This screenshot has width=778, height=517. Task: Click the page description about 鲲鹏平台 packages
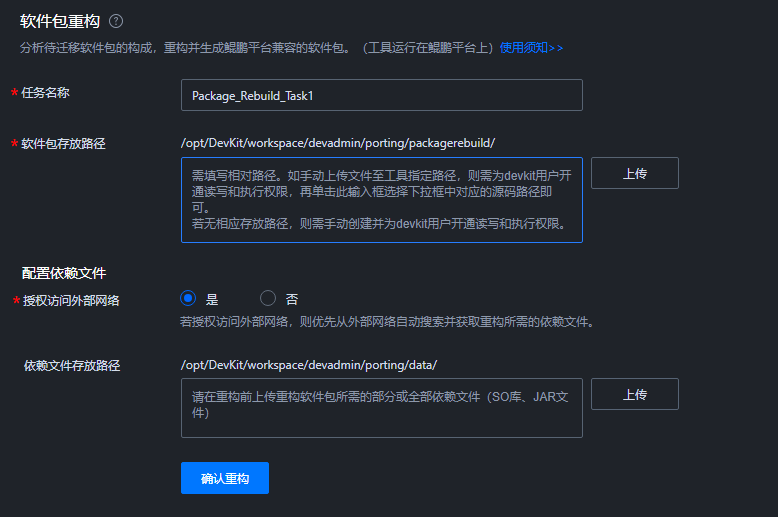(x=256, y=48)
